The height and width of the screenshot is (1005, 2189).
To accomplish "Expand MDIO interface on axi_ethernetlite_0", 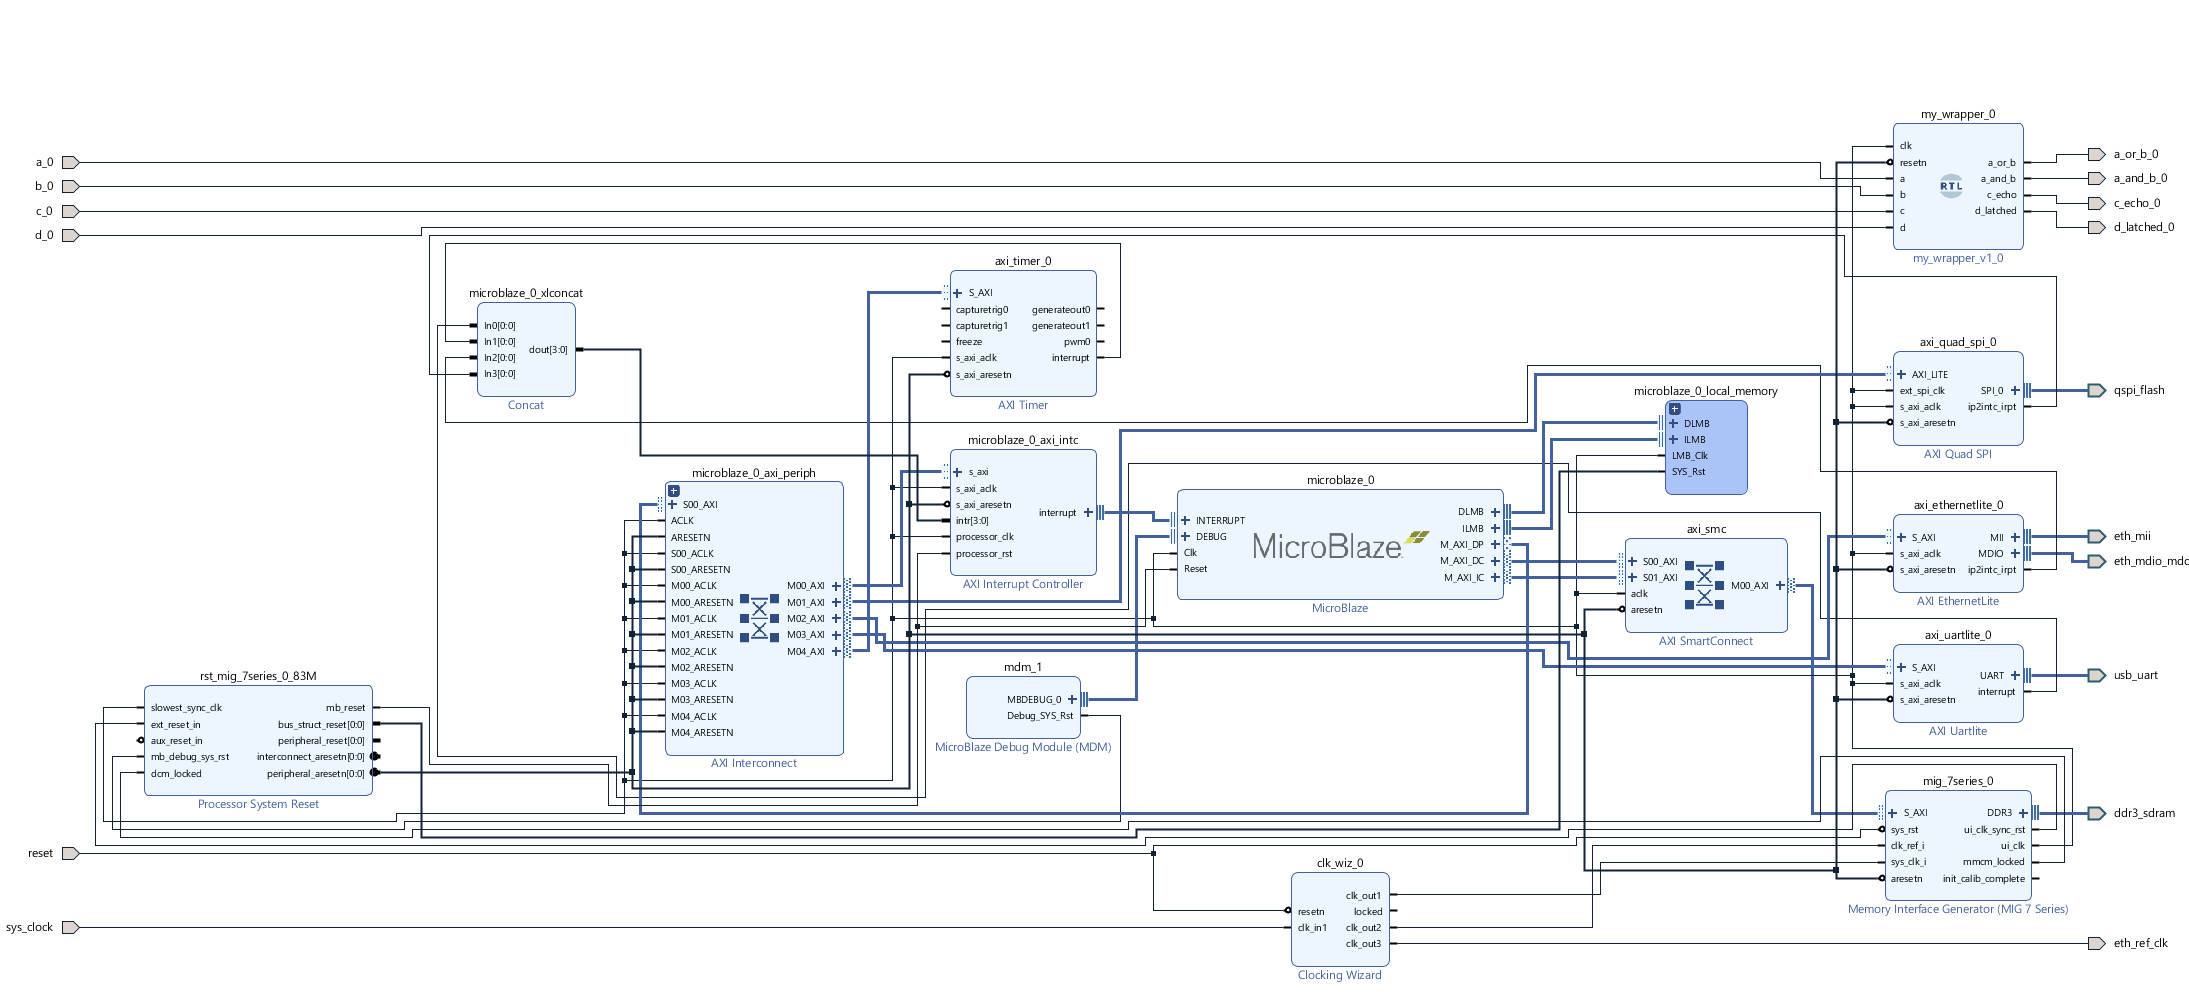I will (2015, 553).
